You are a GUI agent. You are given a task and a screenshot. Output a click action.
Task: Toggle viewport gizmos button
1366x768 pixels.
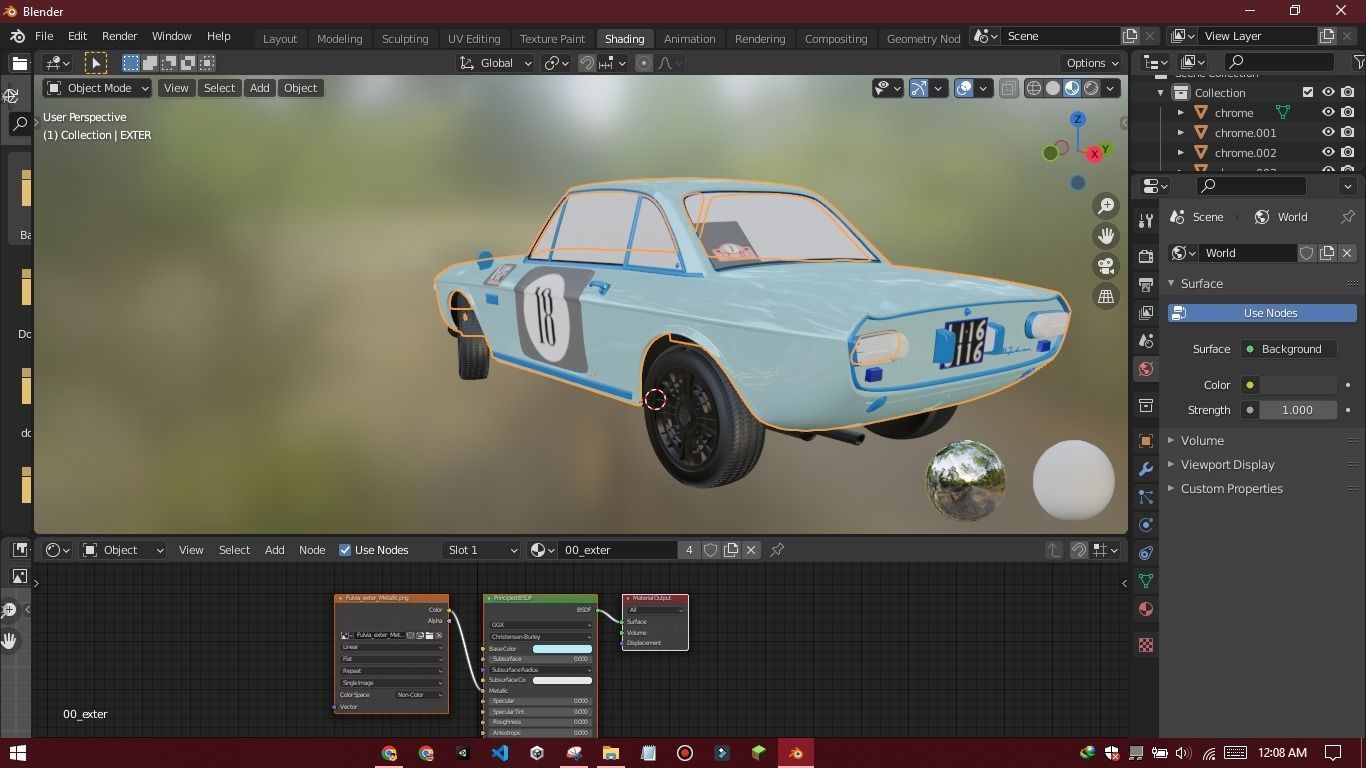tap(918, 88)
